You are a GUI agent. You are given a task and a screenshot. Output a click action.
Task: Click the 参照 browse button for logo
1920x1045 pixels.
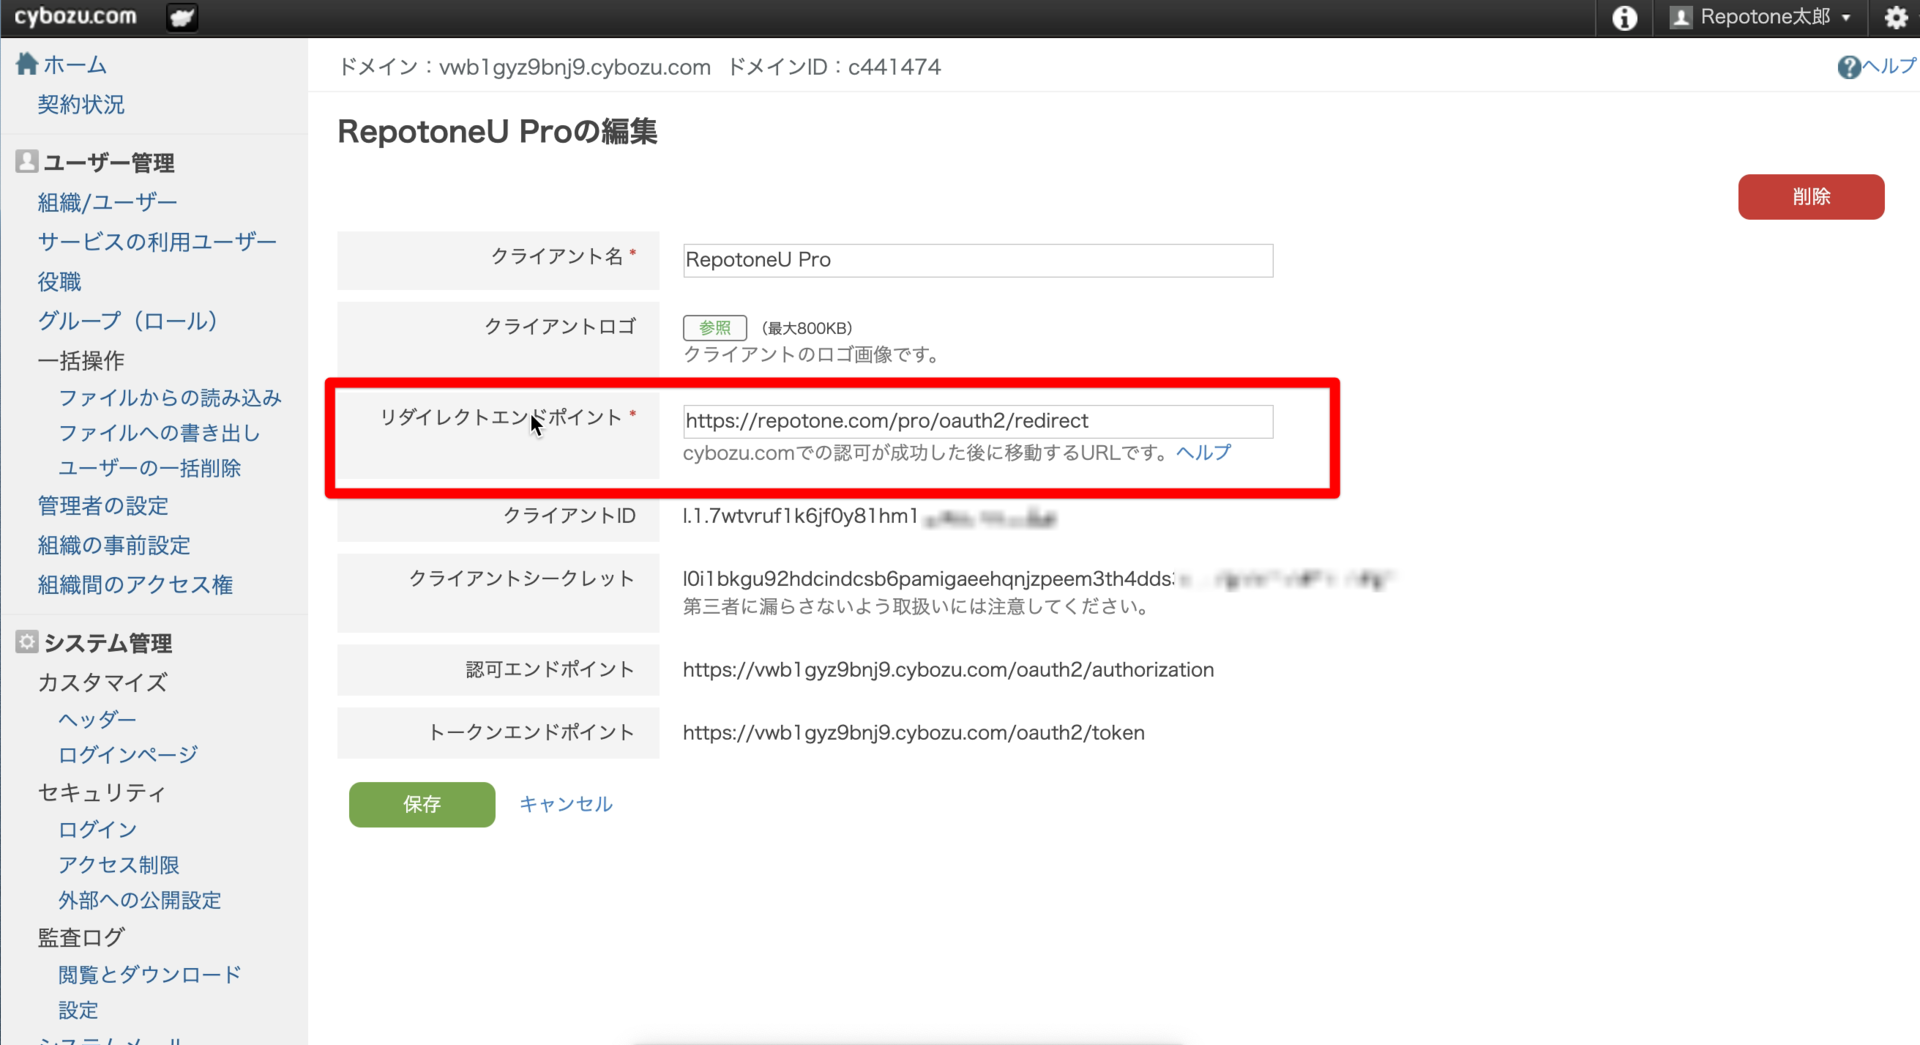714,328
